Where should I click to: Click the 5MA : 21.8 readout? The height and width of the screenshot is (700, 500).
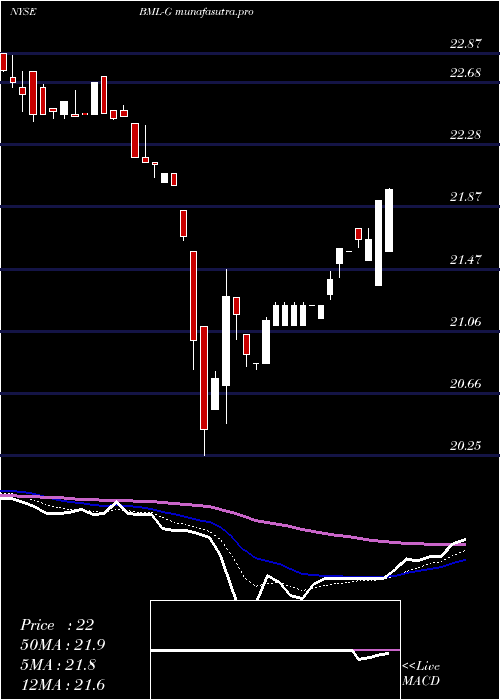(x=58, y=665)
